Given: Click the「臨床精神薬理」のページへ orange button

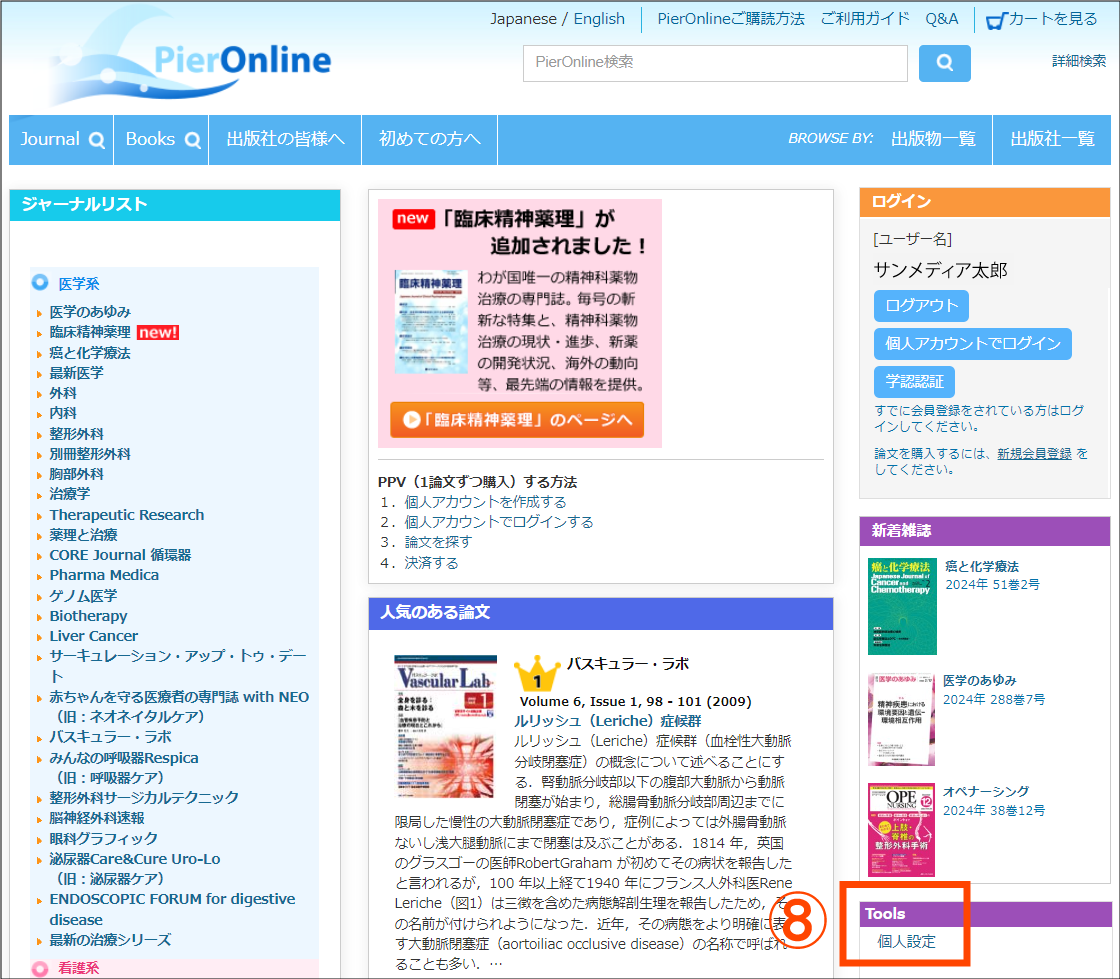Looking at the screenshot, I should click(516, 420).
